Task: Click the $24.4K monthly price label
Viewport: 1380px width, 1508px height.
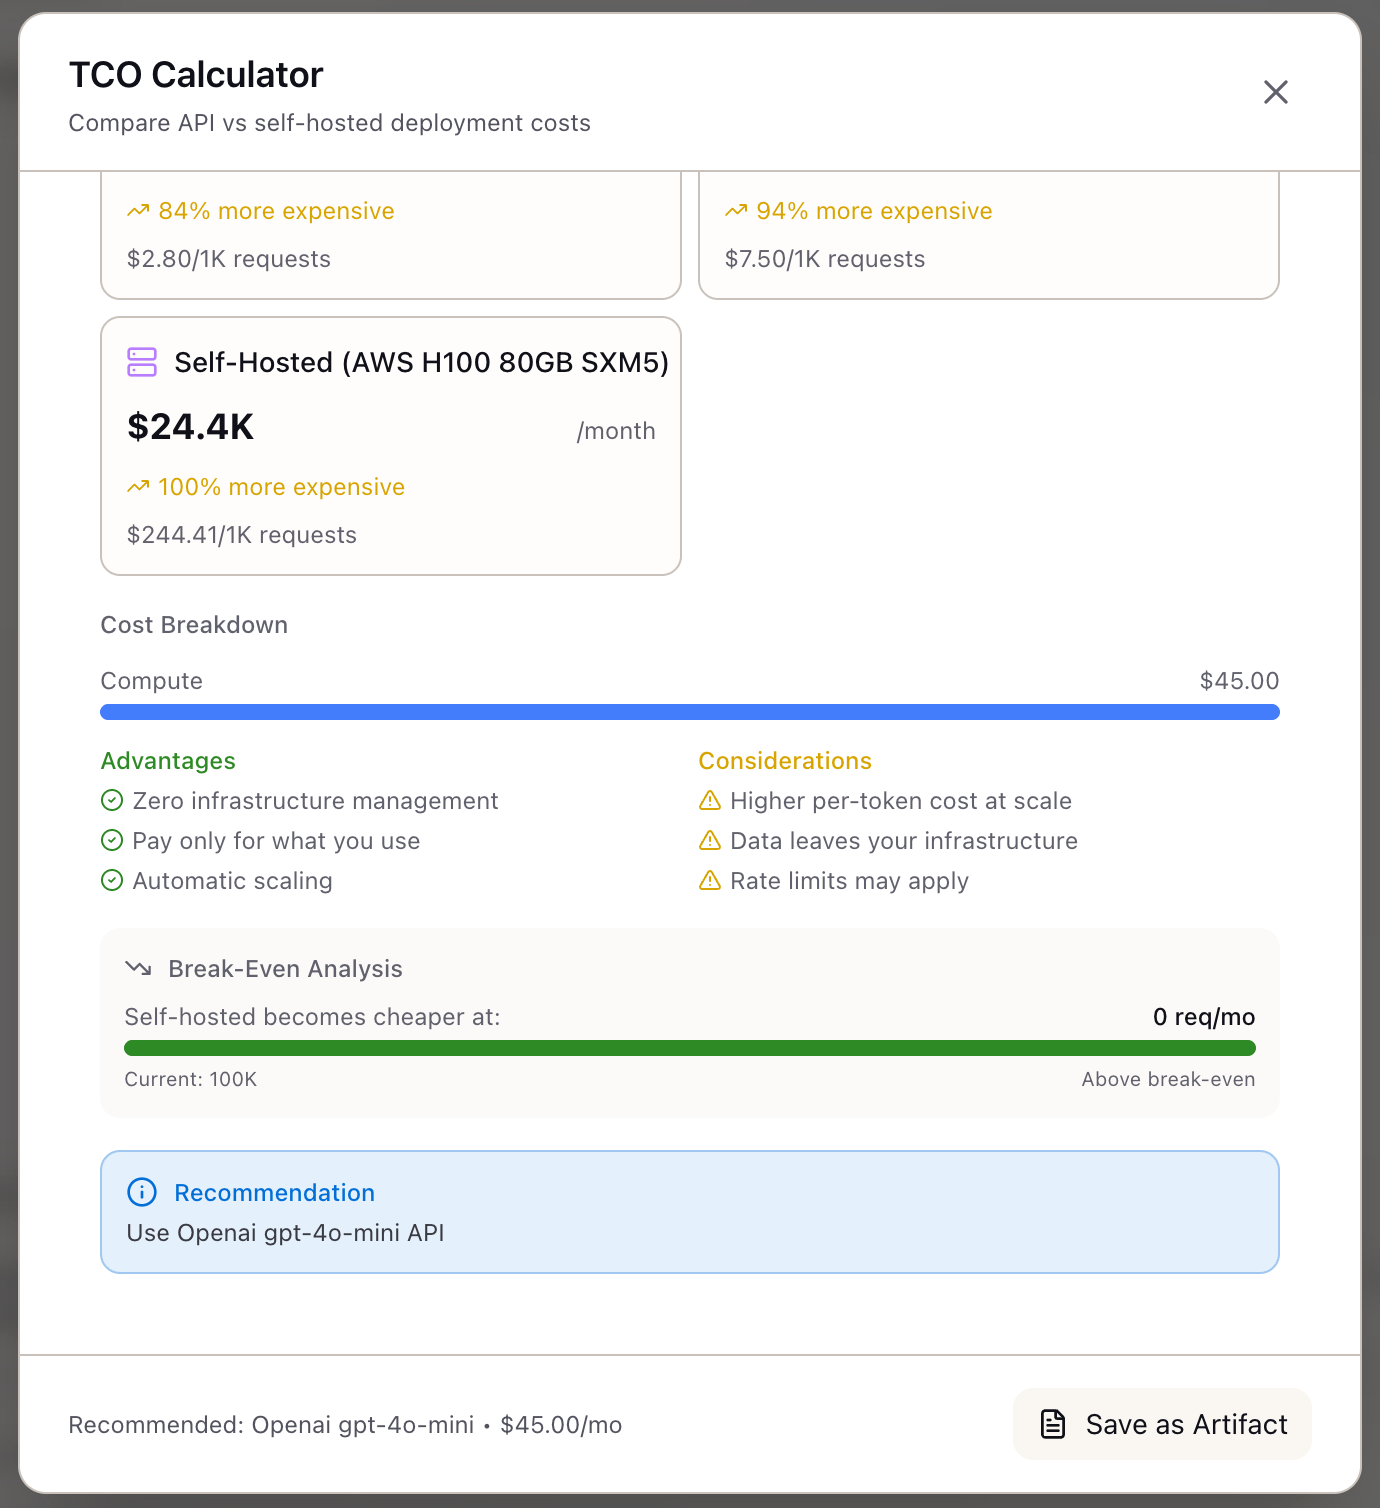Action: click(x=190, y=427)
